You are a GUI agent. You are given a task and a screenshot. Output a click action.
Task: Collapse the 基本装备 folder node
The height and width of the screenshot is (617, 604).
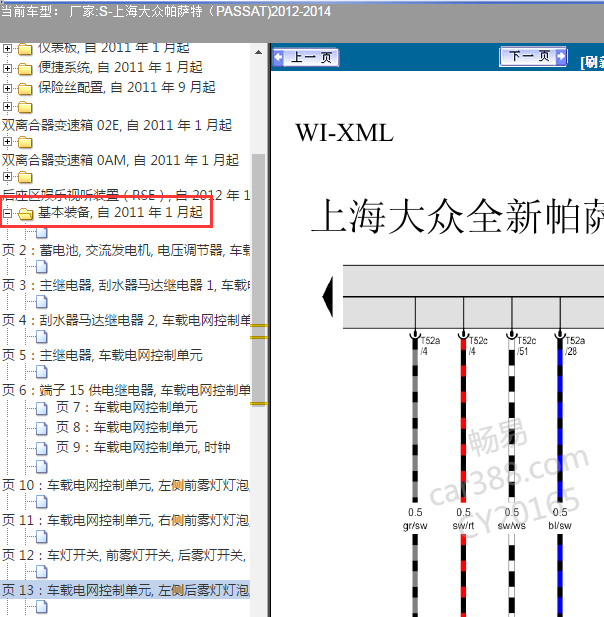(x=8, y=213)
